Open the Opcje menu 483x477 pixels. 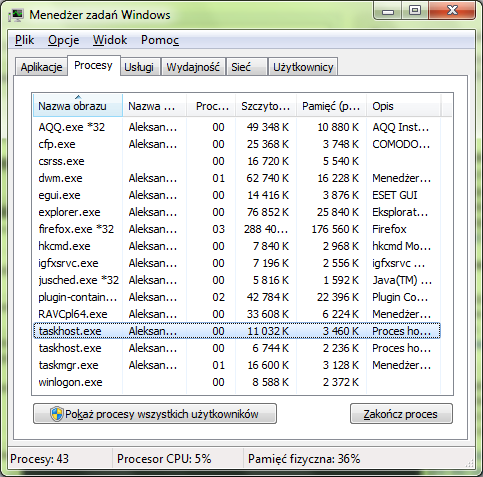click(64, 40)
